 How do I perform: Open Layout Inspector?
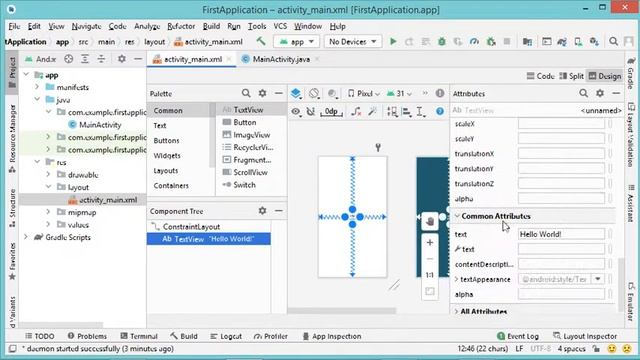pos(584,336)
